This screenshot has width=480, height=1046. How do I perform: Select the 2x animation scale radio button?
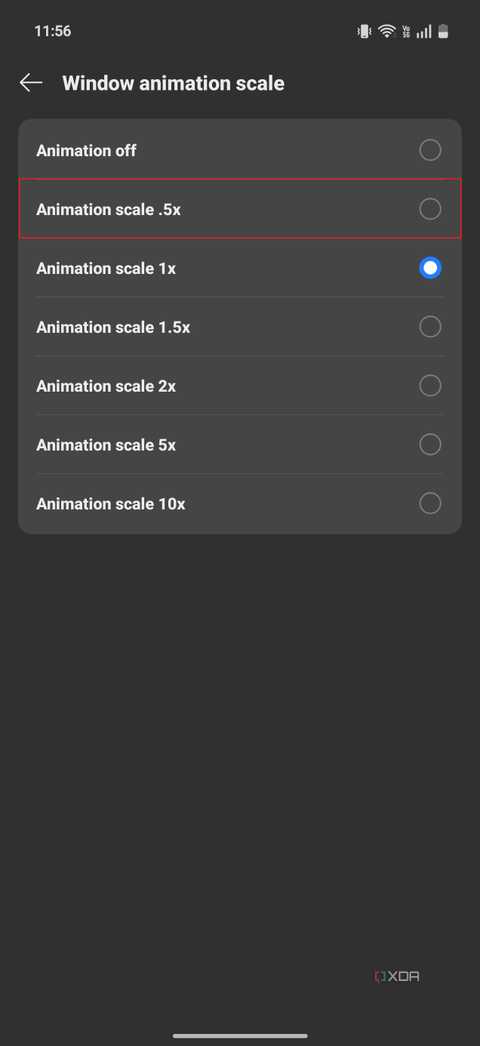pos(430,386)
